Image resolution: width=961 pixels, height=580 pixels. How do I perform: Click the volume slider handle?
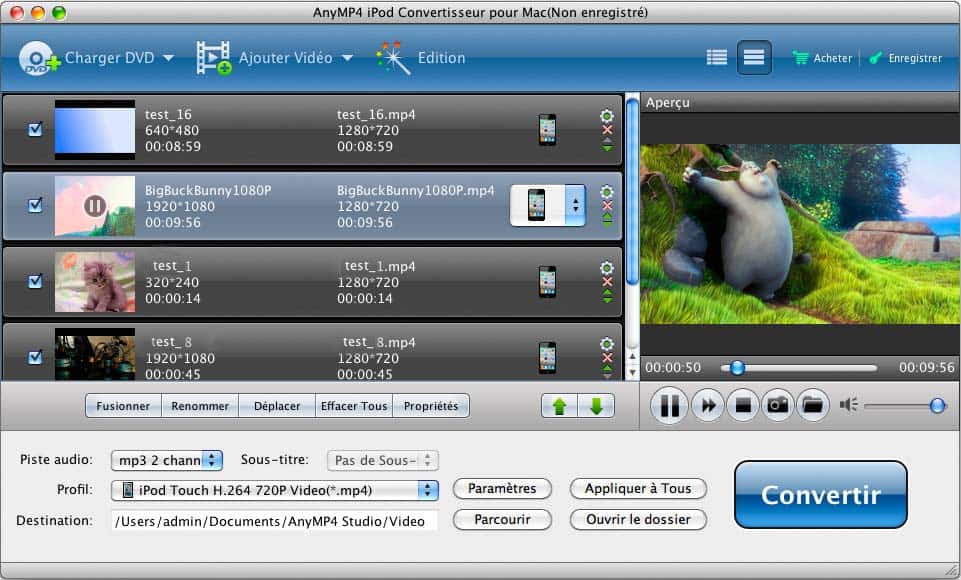click(x=937, y=405)
